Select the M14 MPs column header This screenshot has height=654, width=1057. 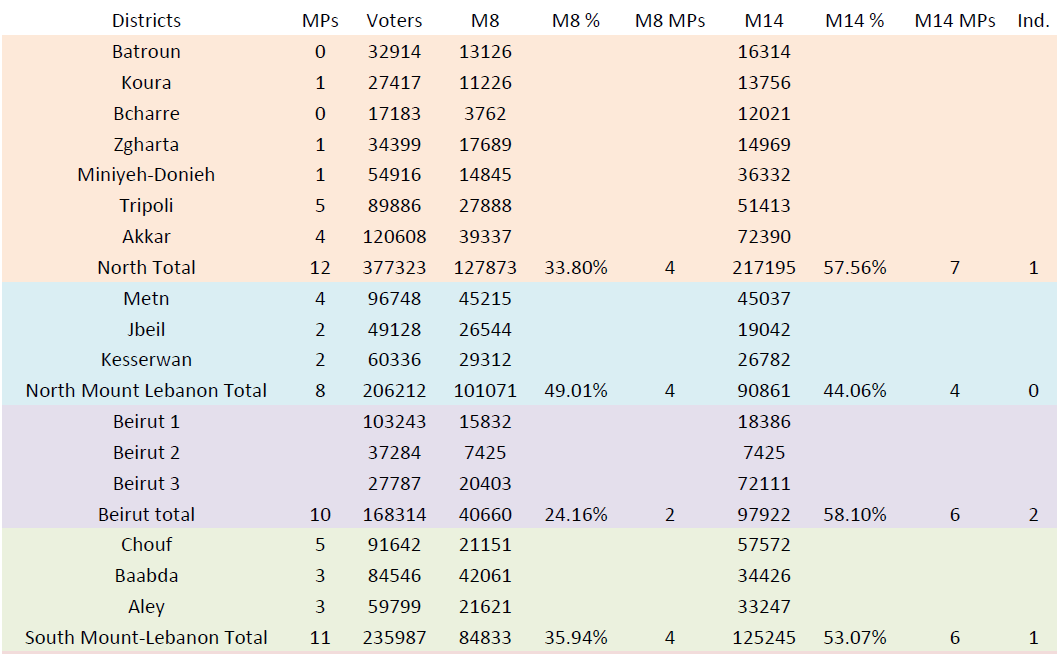coord(955,20)
